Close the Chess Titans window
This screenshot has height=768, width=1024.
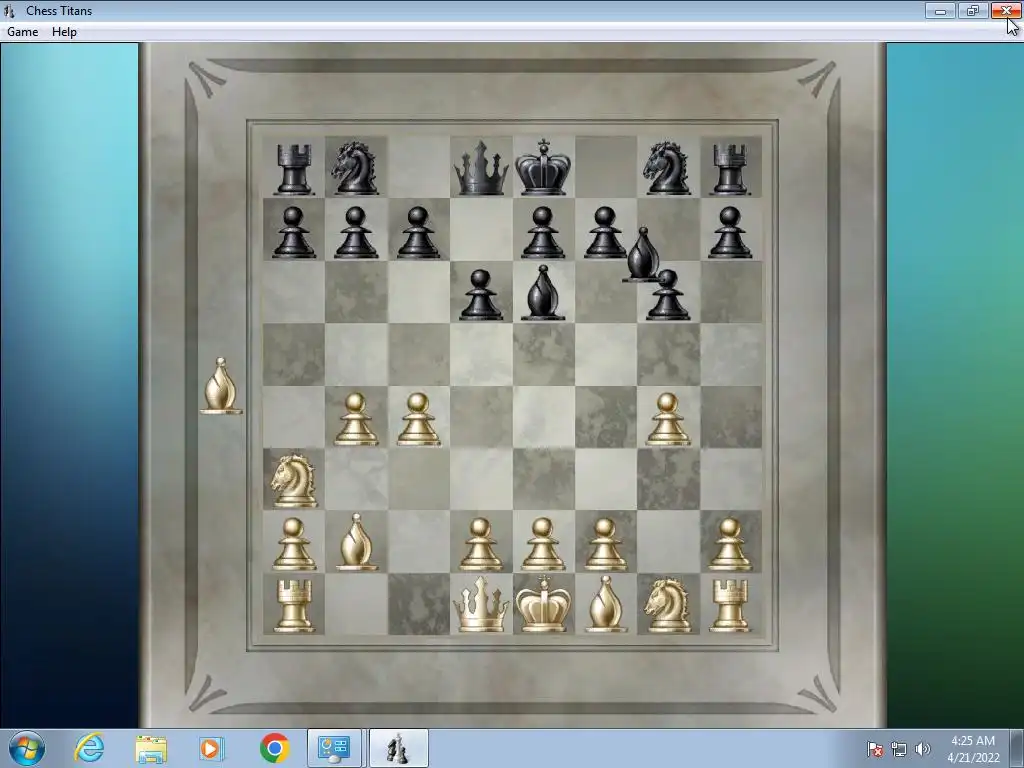coord(1006,11)
